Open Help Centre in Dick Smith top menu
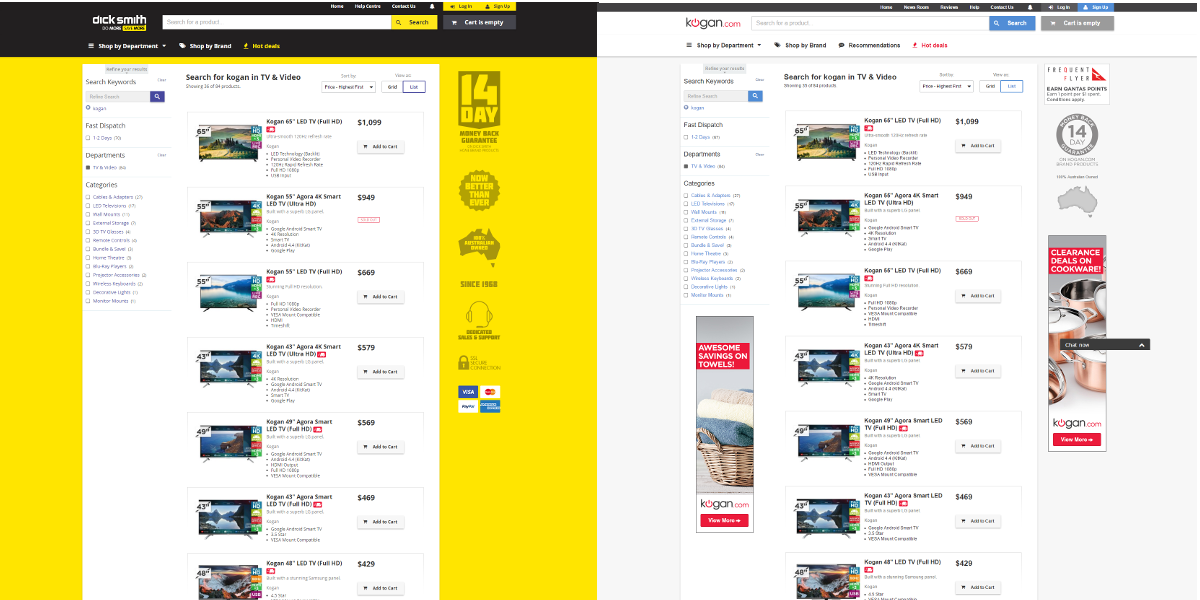 point(367,6)
